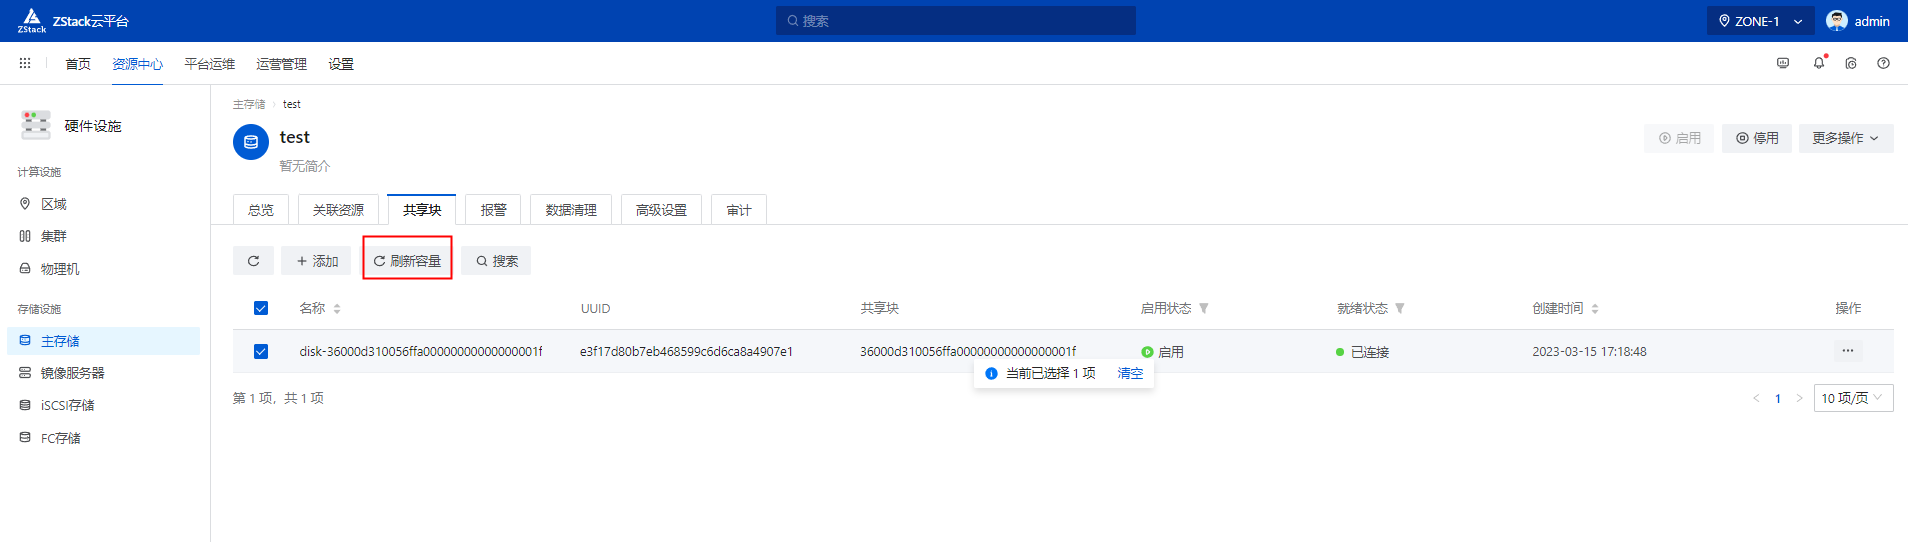Expand the ZONE-1 zone selector

1760,21
